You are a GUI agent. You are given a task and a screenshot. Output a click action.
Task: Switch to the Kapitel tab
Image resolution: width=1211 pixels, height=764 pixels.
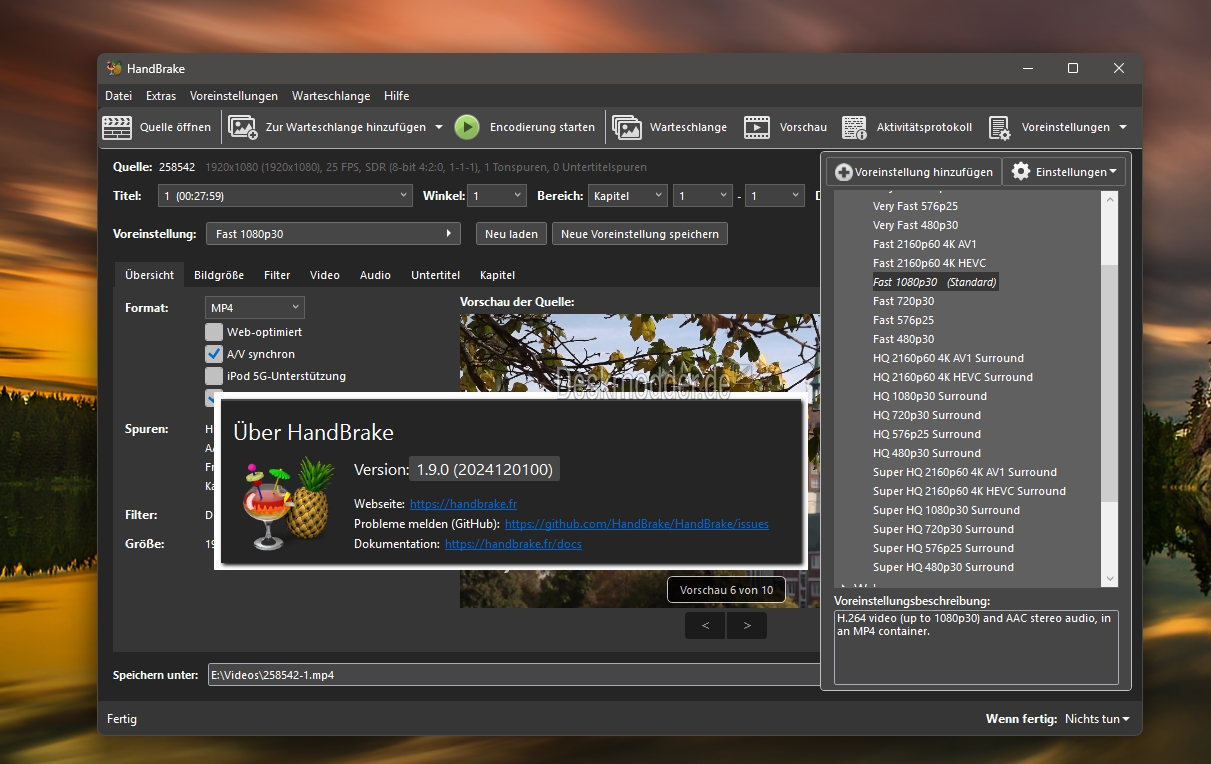[x=498, y=275]
